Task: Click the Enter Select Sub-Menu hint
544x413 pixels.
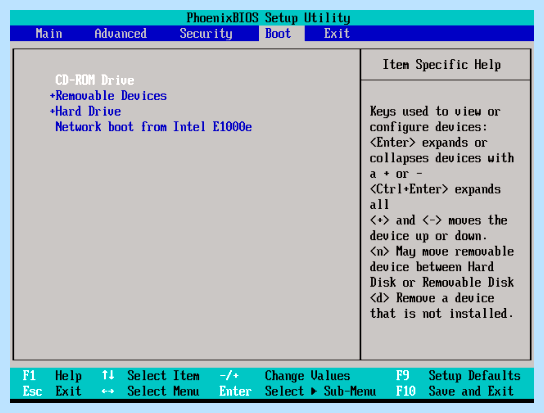Action: (x=298, y=391)
